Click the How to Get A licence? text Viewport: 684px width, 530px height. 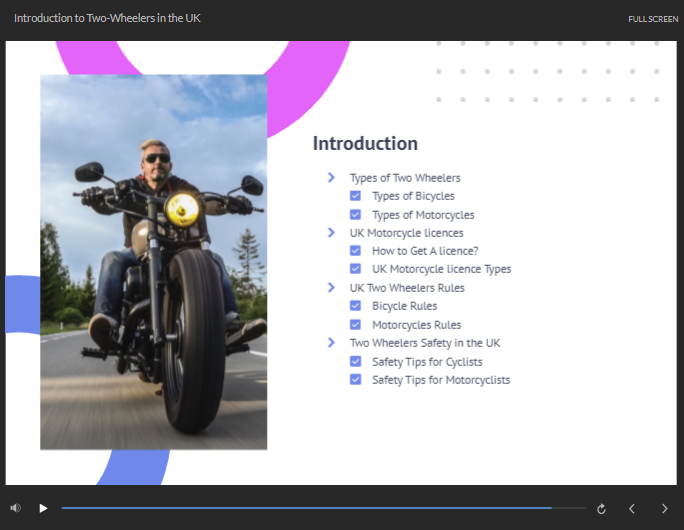pos(425,251)
